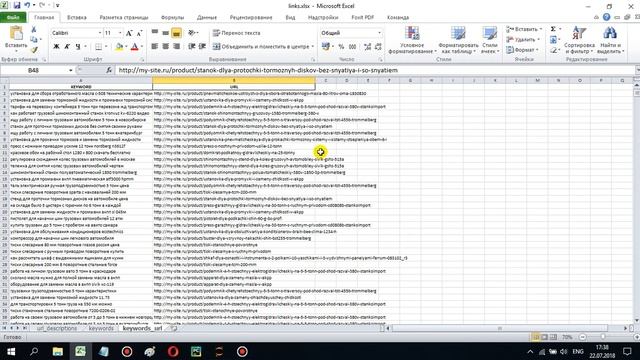Toggle top vertical alignment
This screenshot has height=360, width=640.
click(x=155, y=33)
